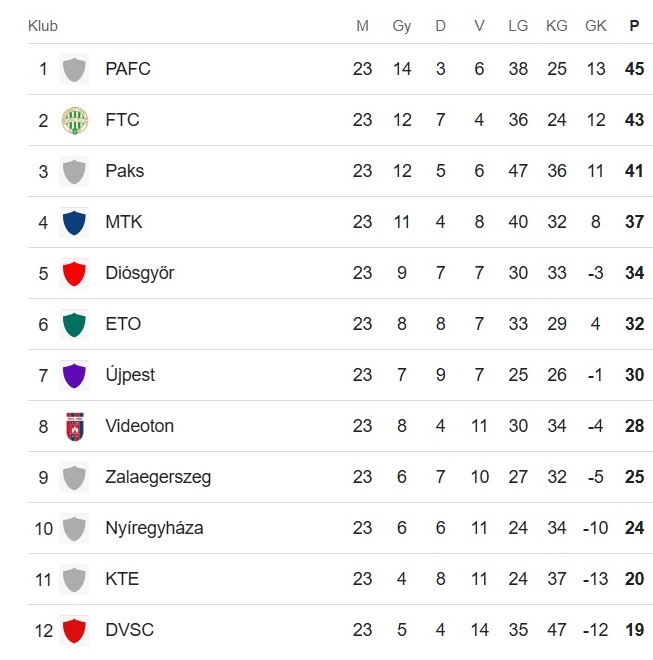Select the KTE team name
Viewport: 653px width, 660px height.
[122, 579]
